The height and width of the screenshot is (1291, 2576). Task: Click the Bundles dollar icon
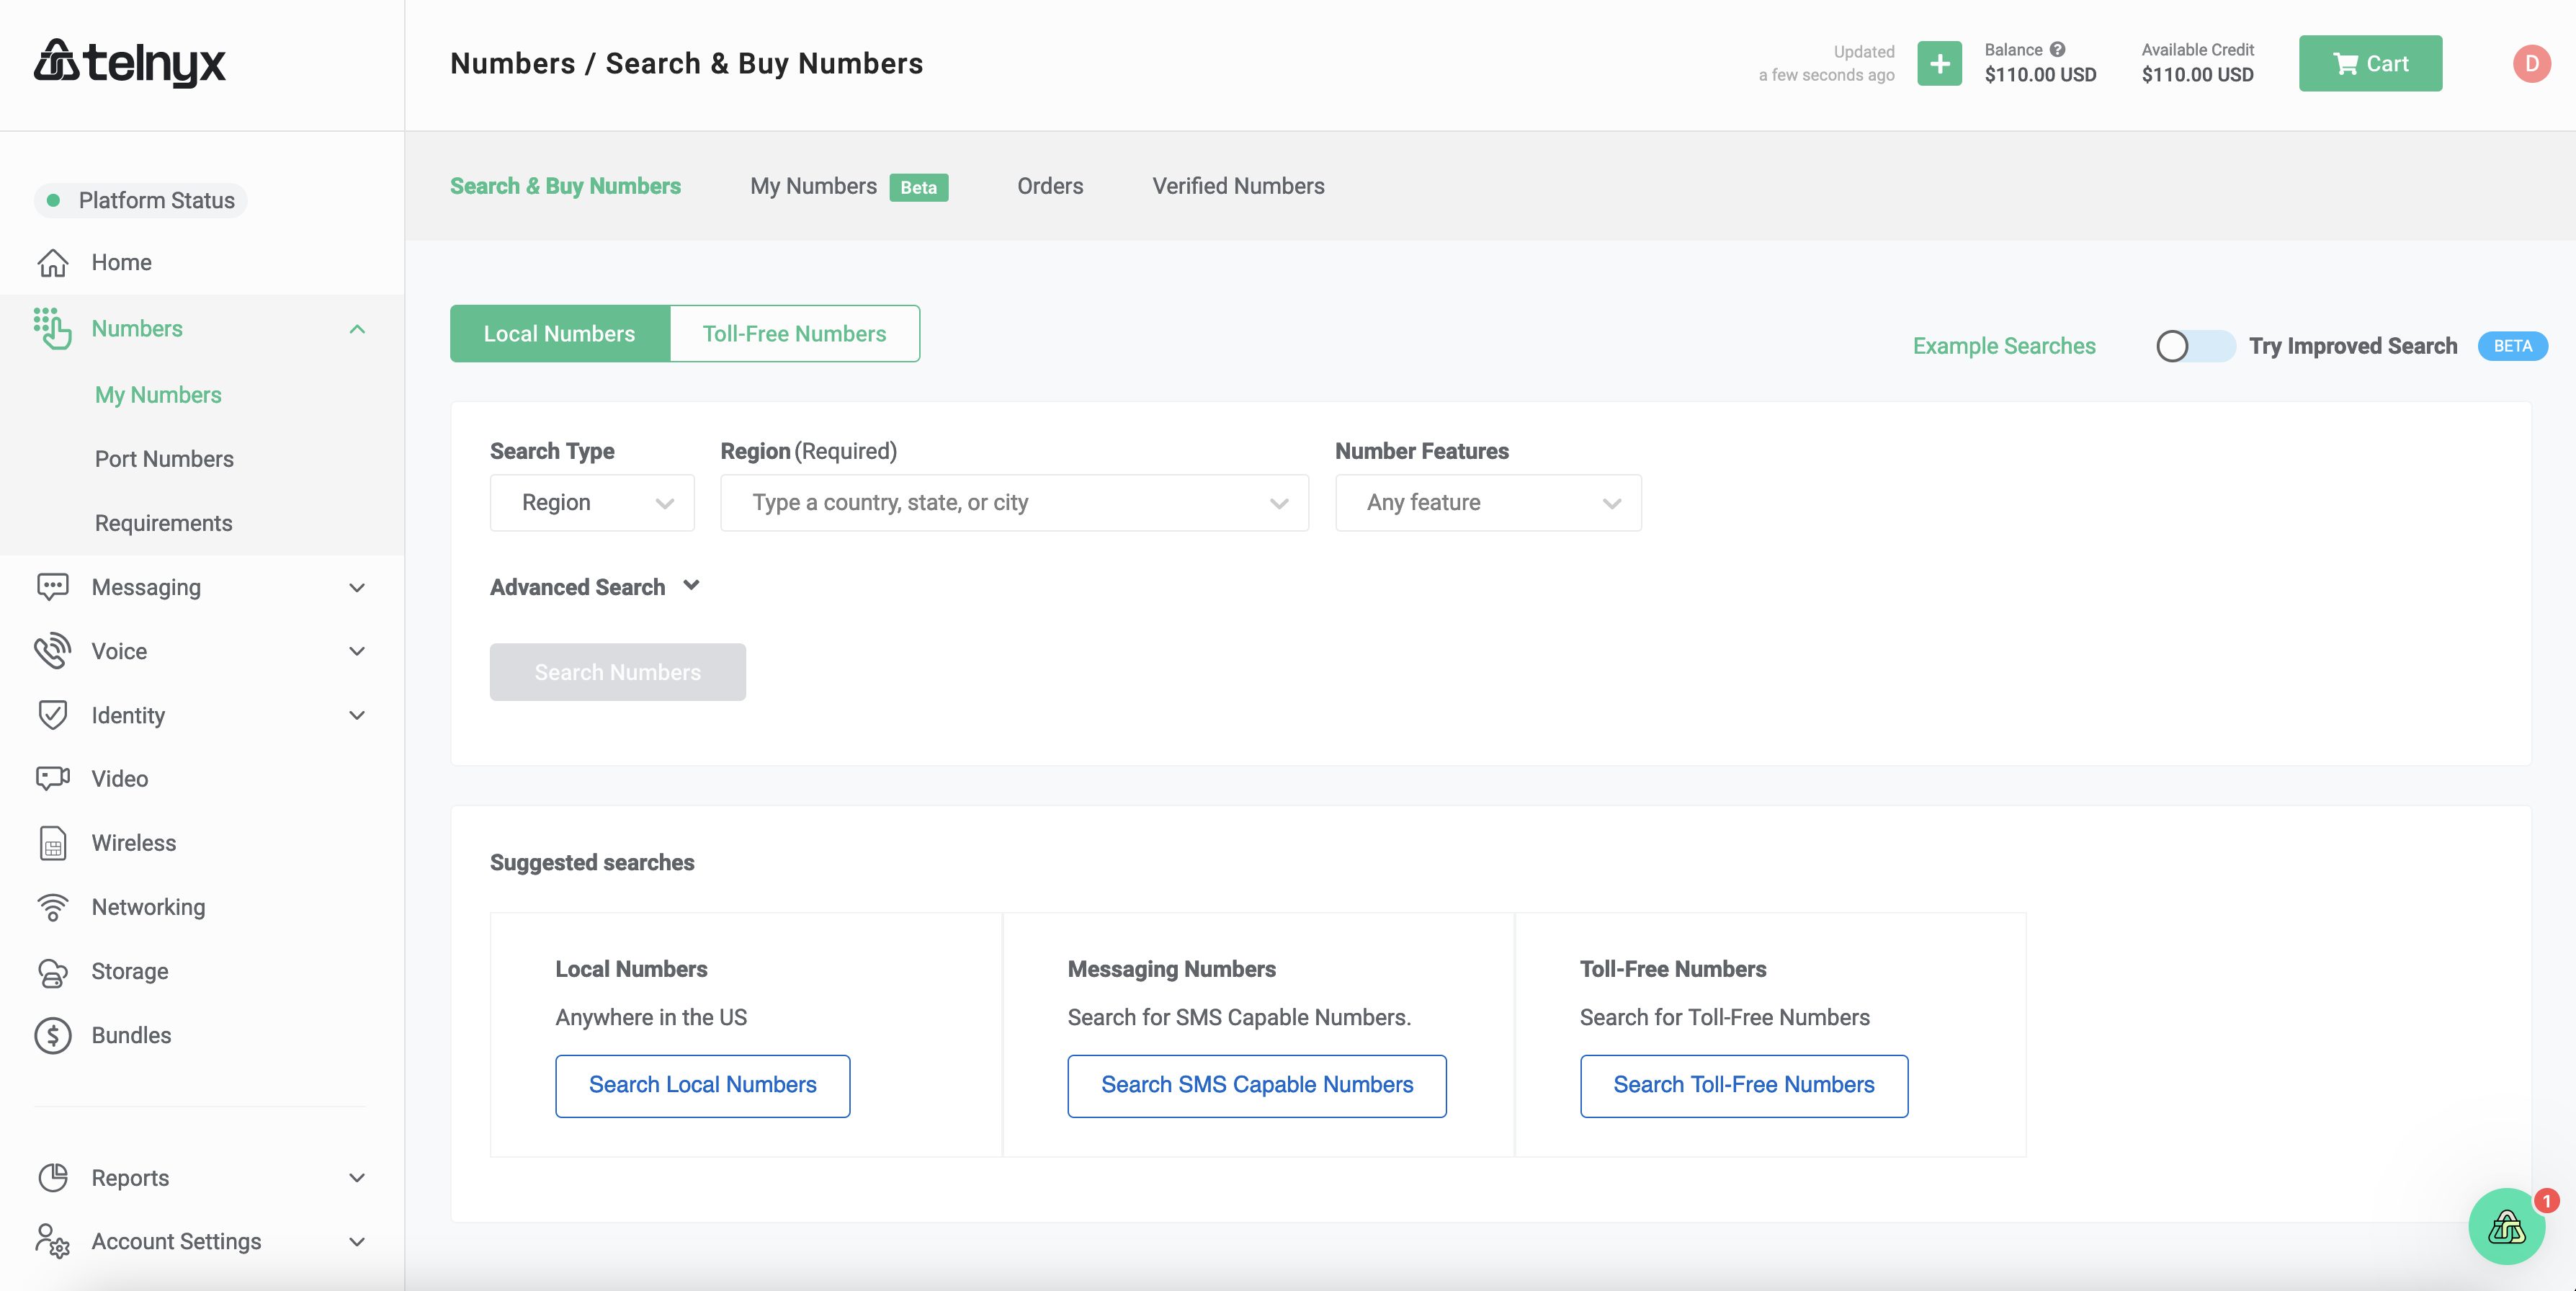[52, 1035]
